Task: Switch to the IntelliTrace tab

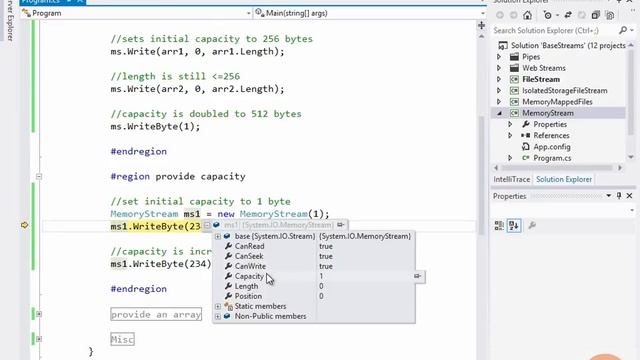Action: coord(511,180)
